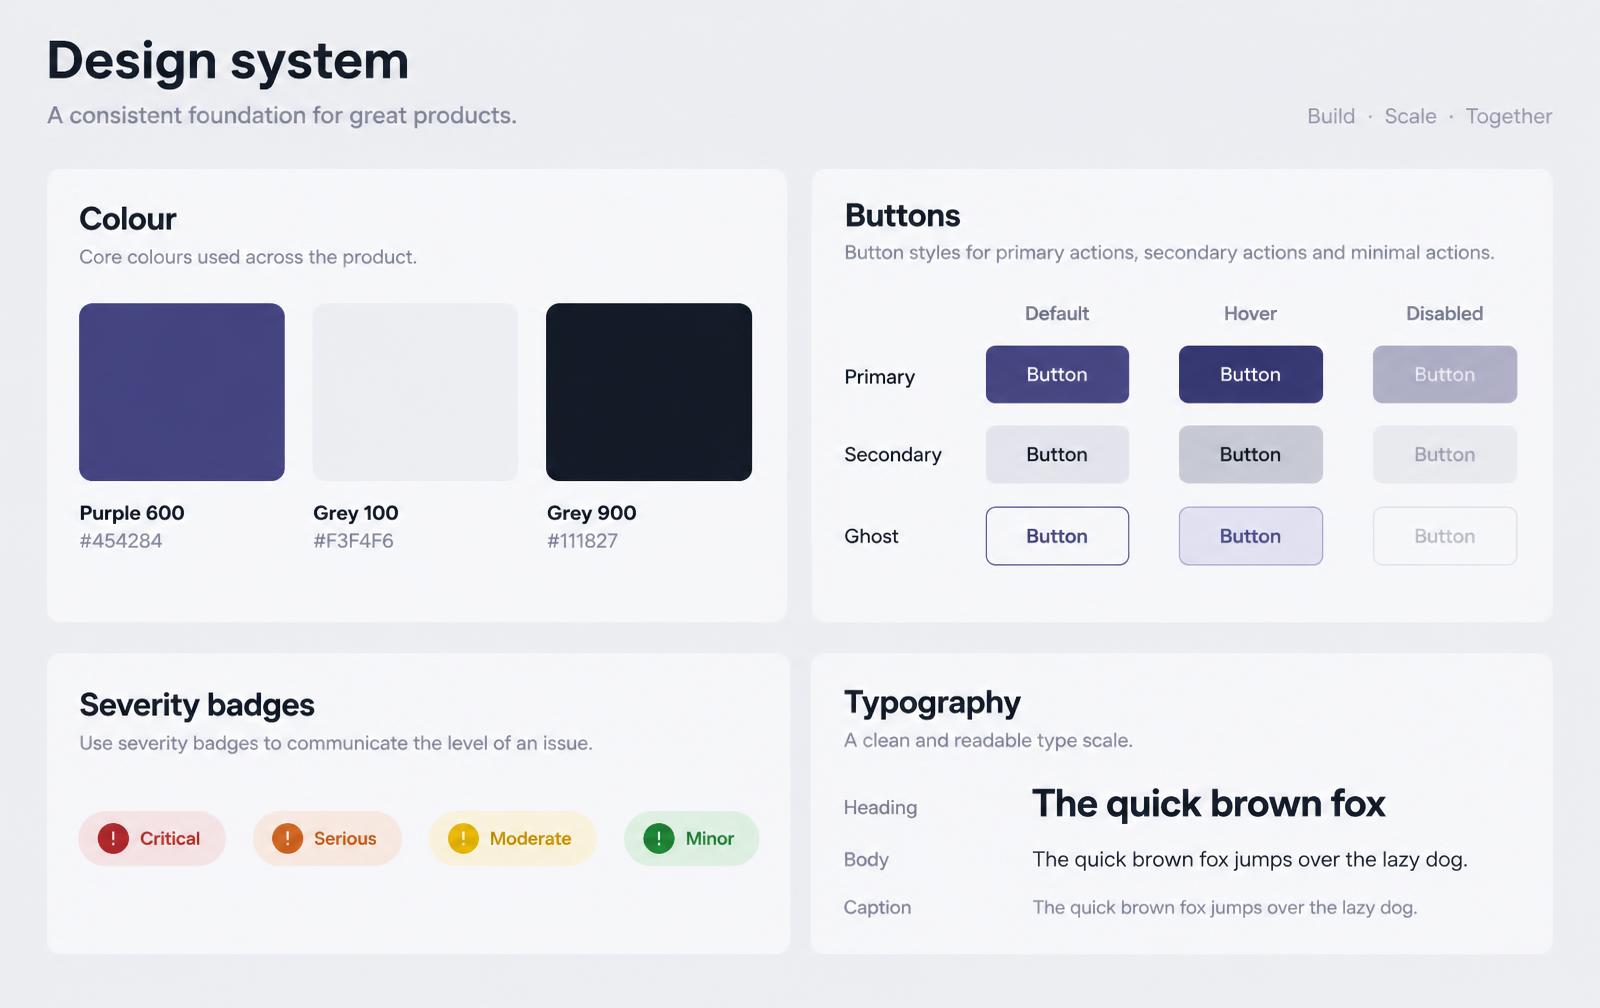This screenshot has width=1600, height=1008.
Task: Click the Secondary row label
Action: pyautogui.click(x=893, y=455)
